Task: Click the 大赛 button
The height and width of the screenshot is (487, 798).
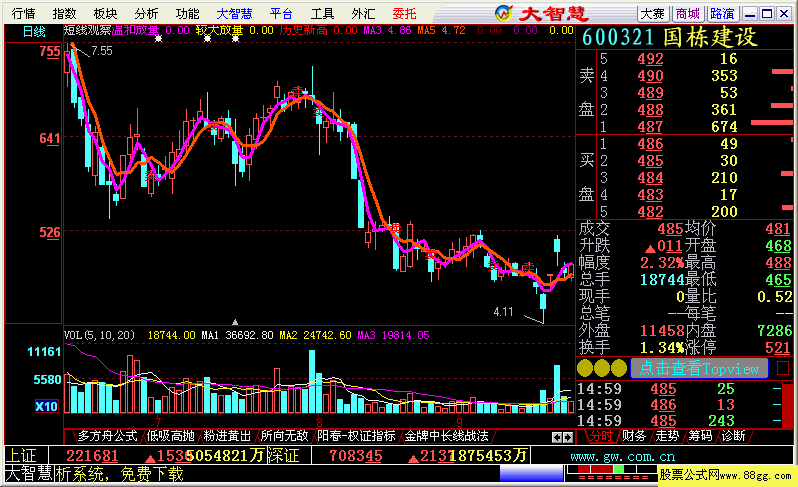Action: [x=653, y=13]
